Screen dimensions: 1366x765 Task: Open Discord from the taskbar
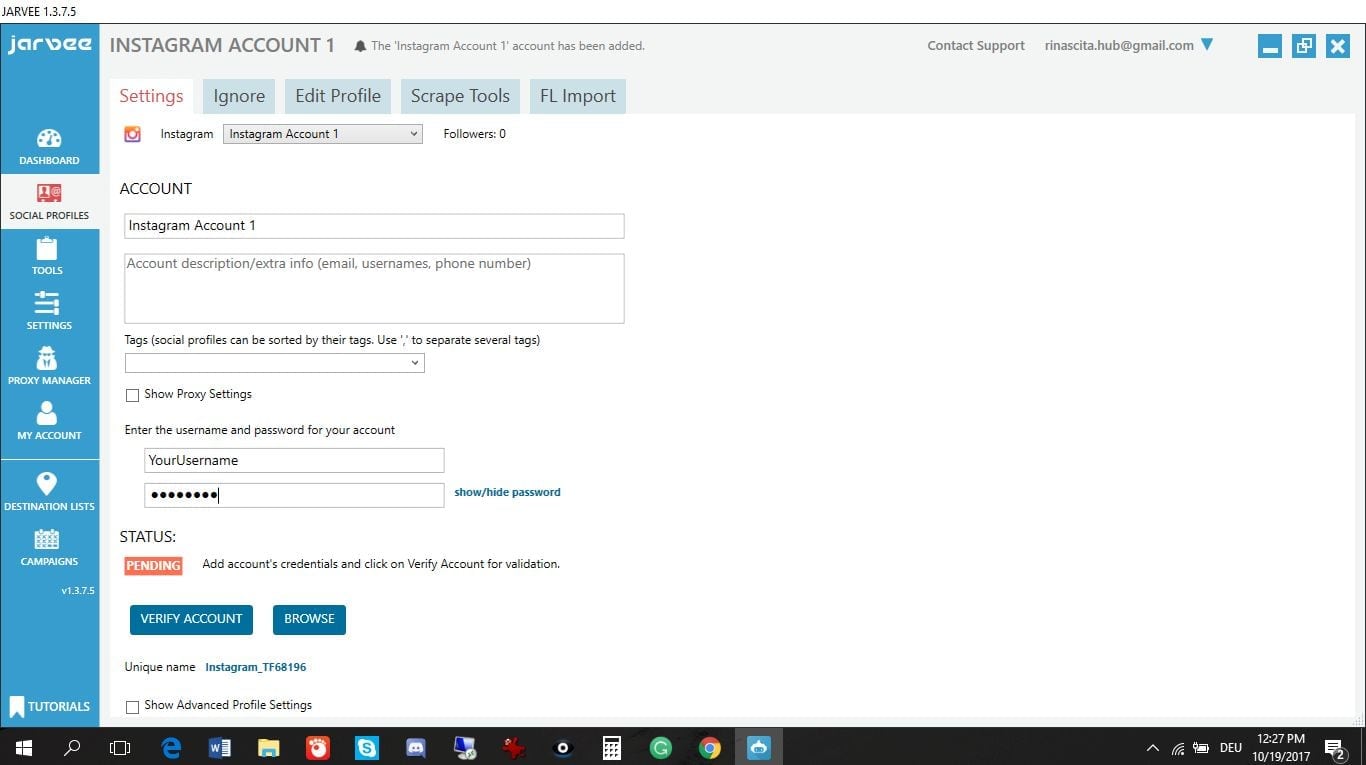point(416,747)
